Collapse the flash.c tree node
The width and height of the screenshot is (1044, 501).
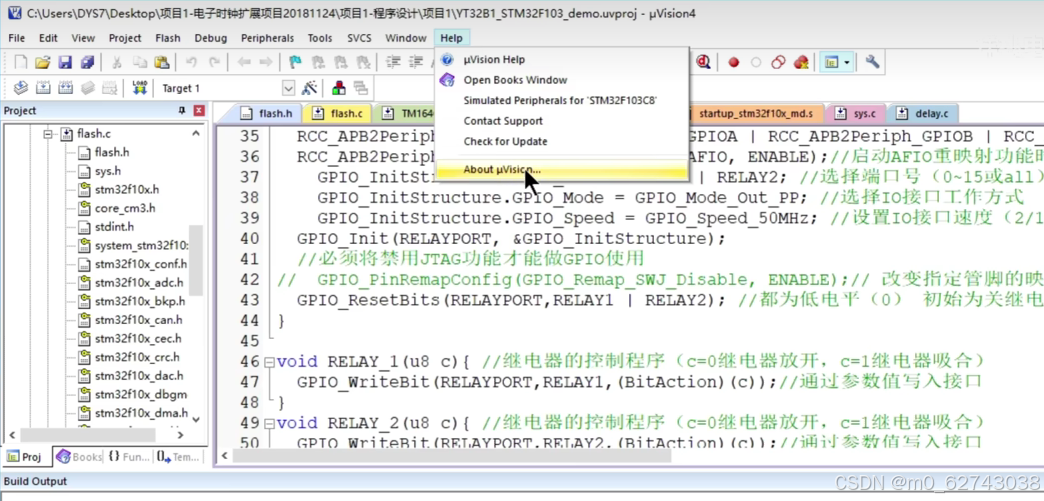tap(48, 134)
